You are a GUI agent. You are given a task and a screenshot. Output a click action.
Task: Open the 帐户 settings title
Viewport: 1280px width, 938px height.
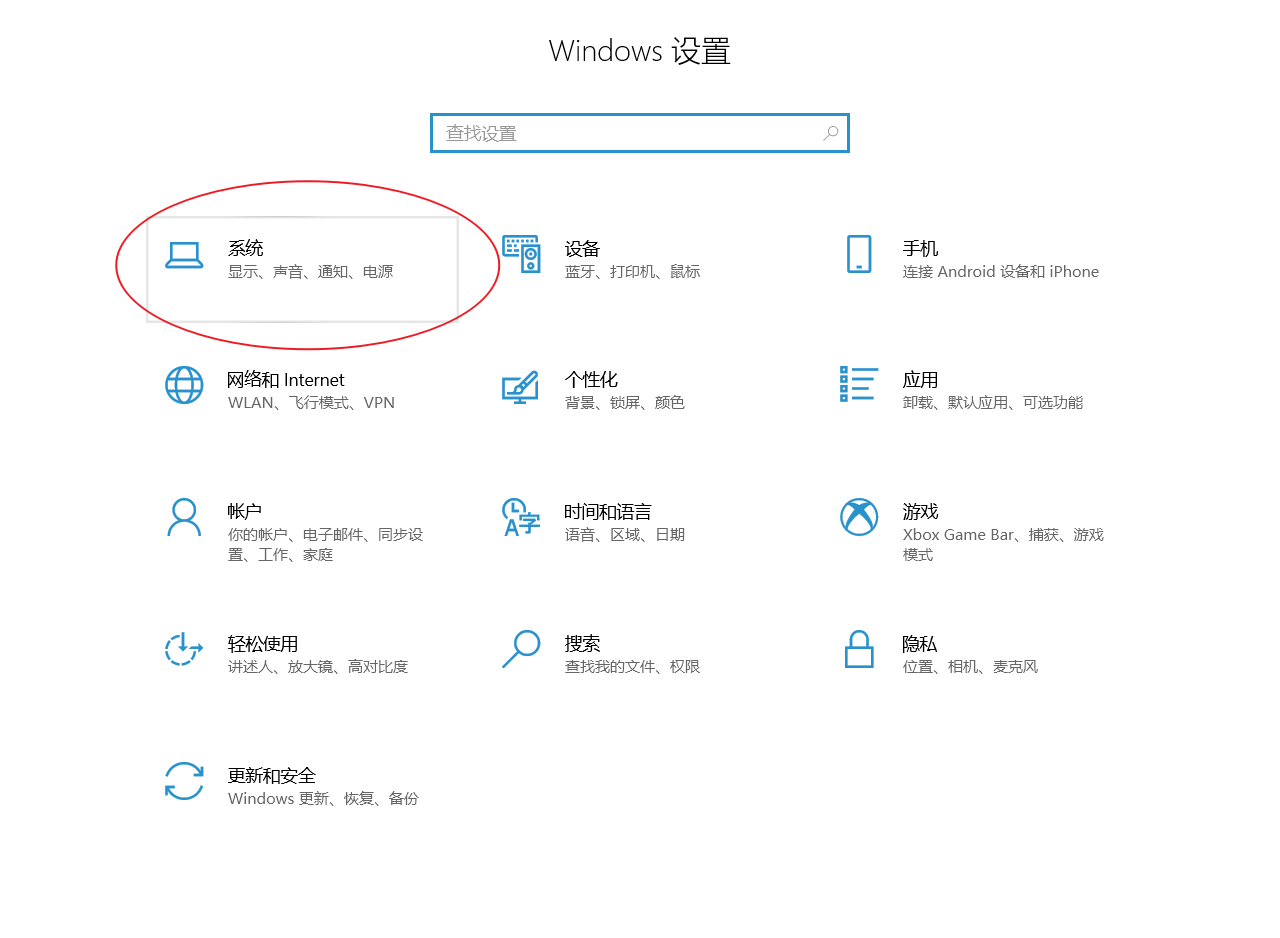[246, 512]
